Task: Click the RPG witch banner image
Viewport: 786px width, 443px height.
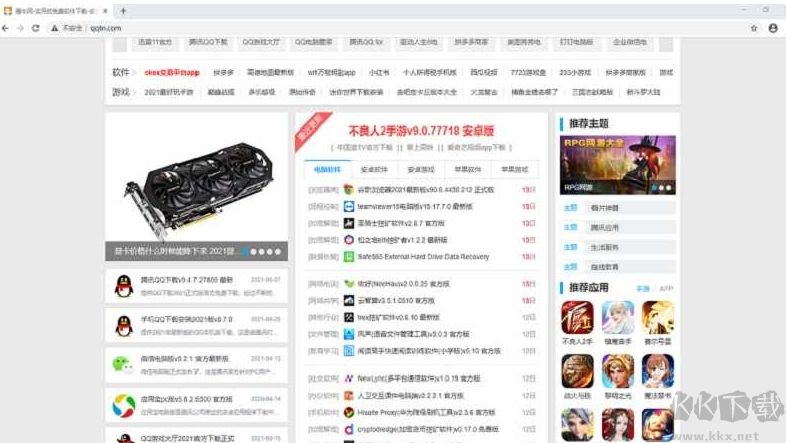Action: tap(618, 165)
